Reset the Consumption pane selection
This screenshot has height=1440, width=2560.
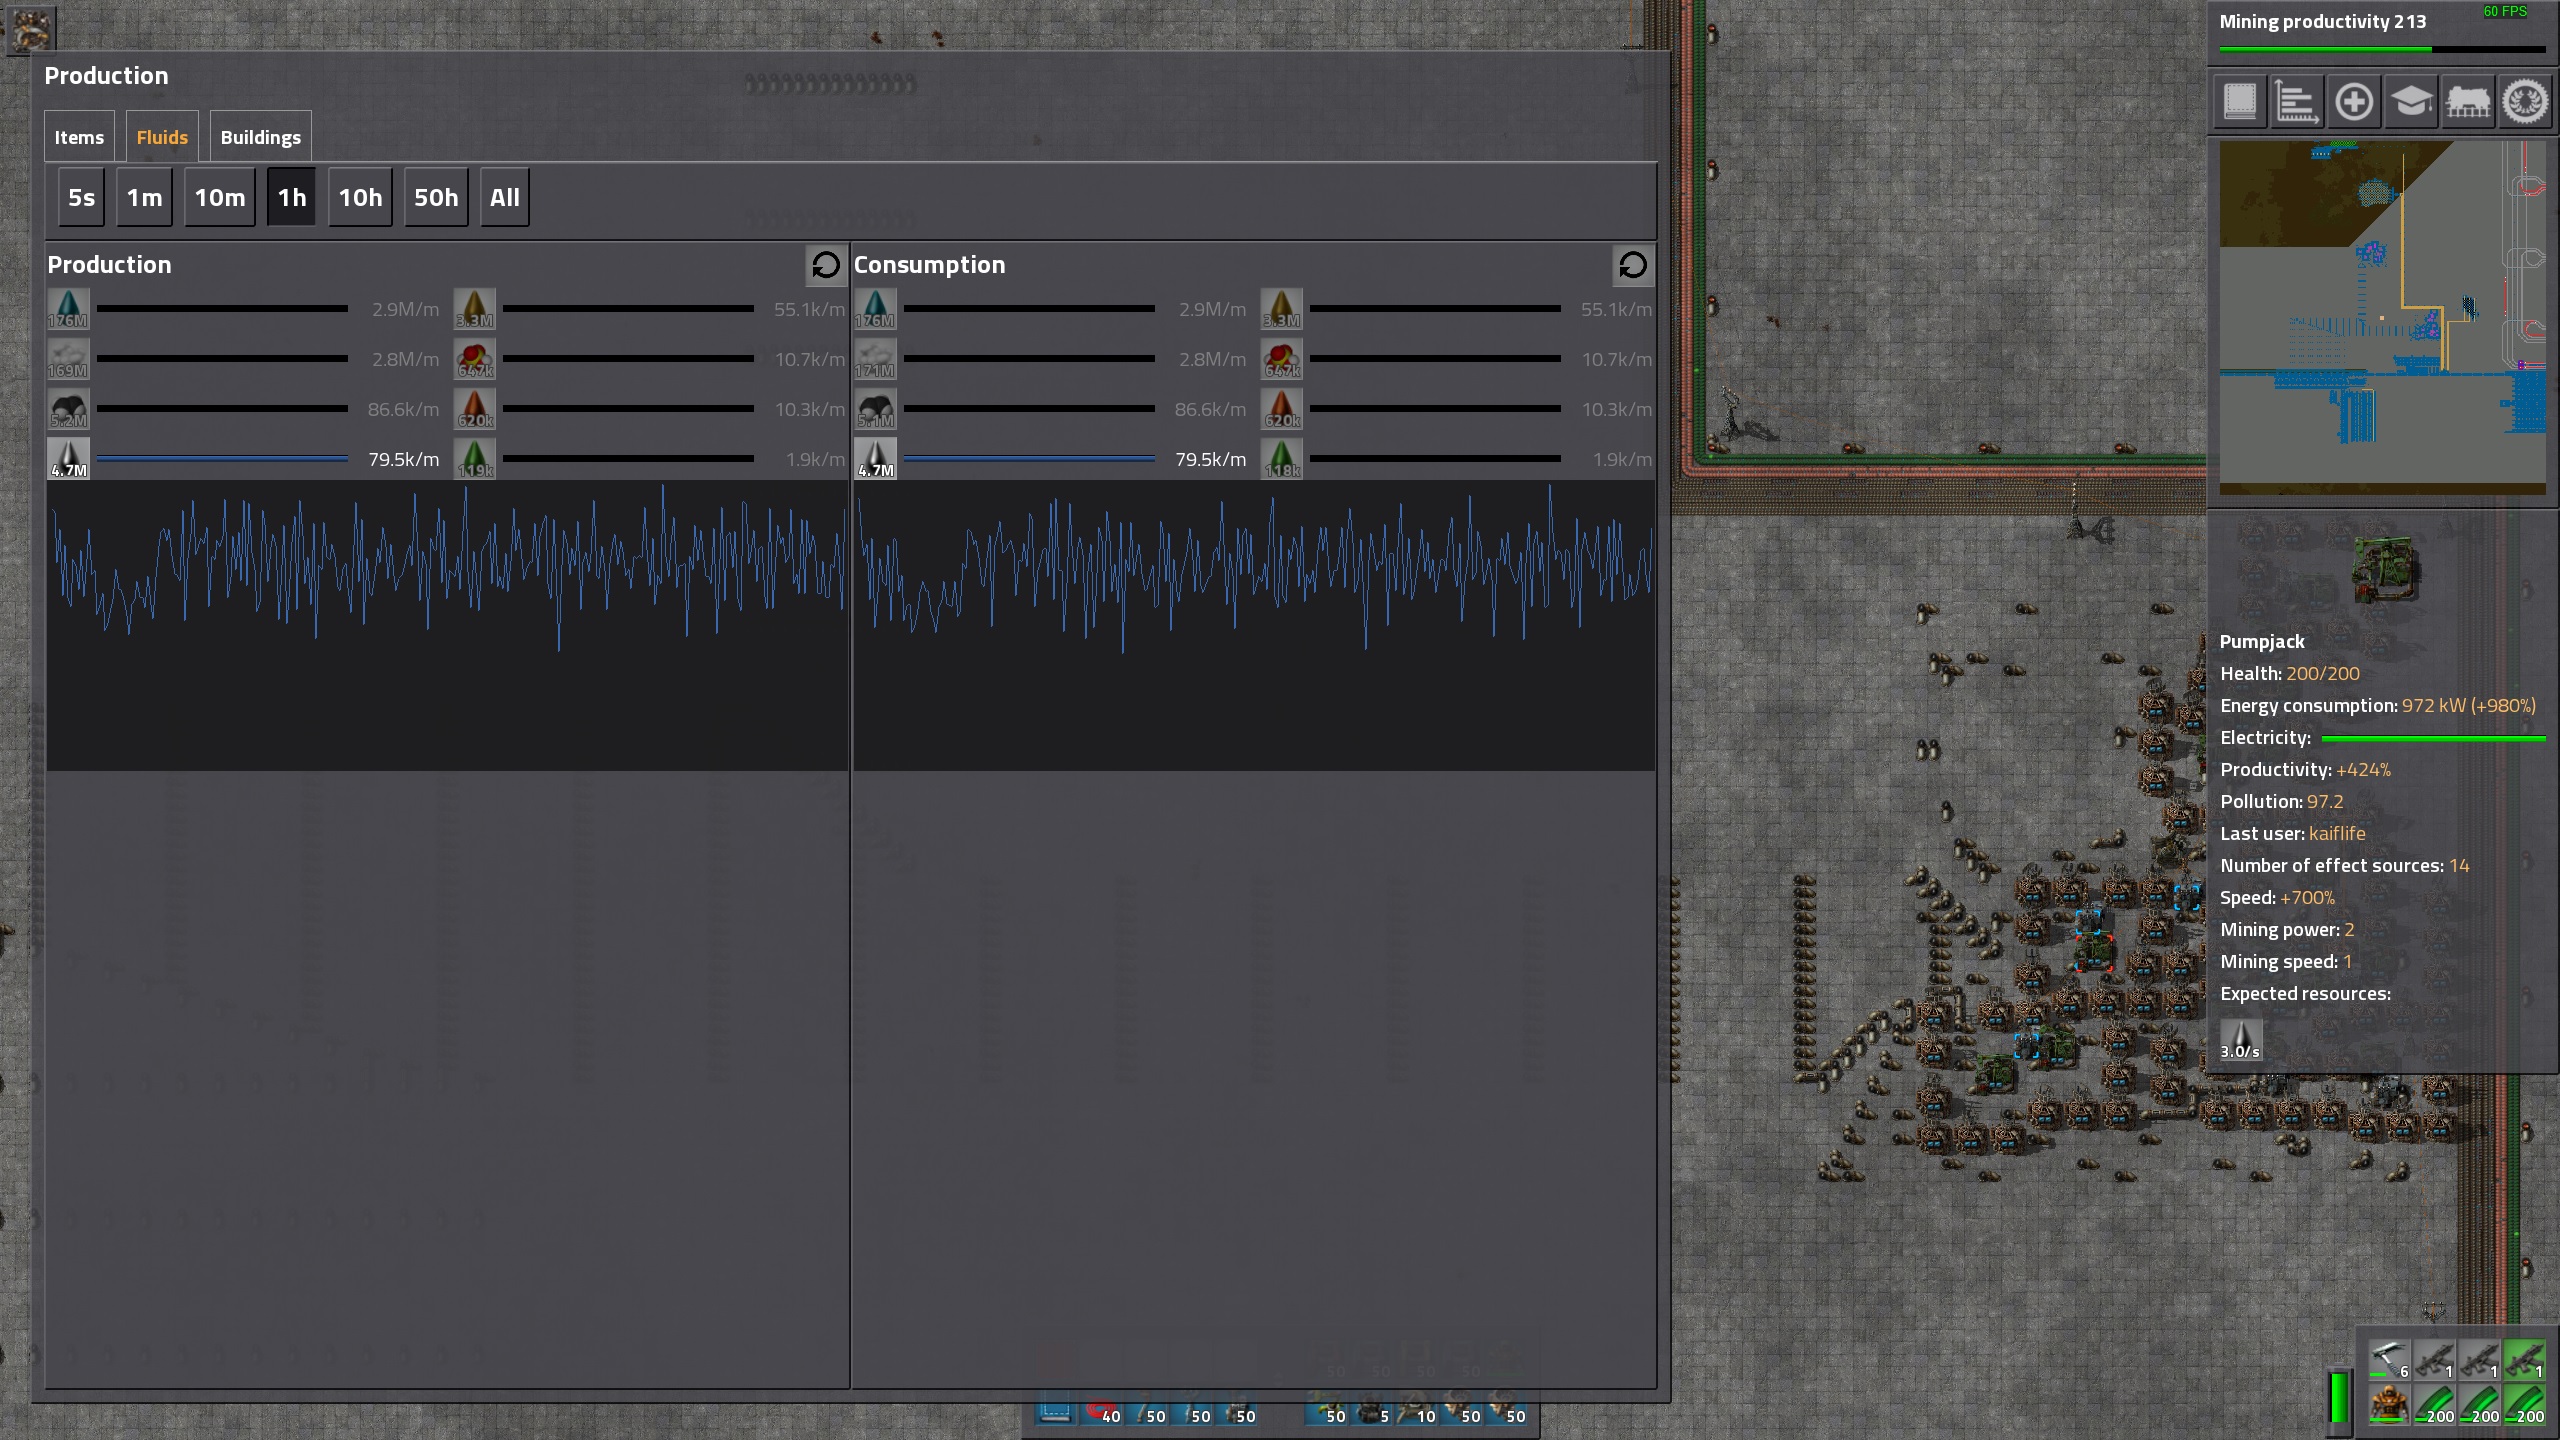(x=1633, y=265)
